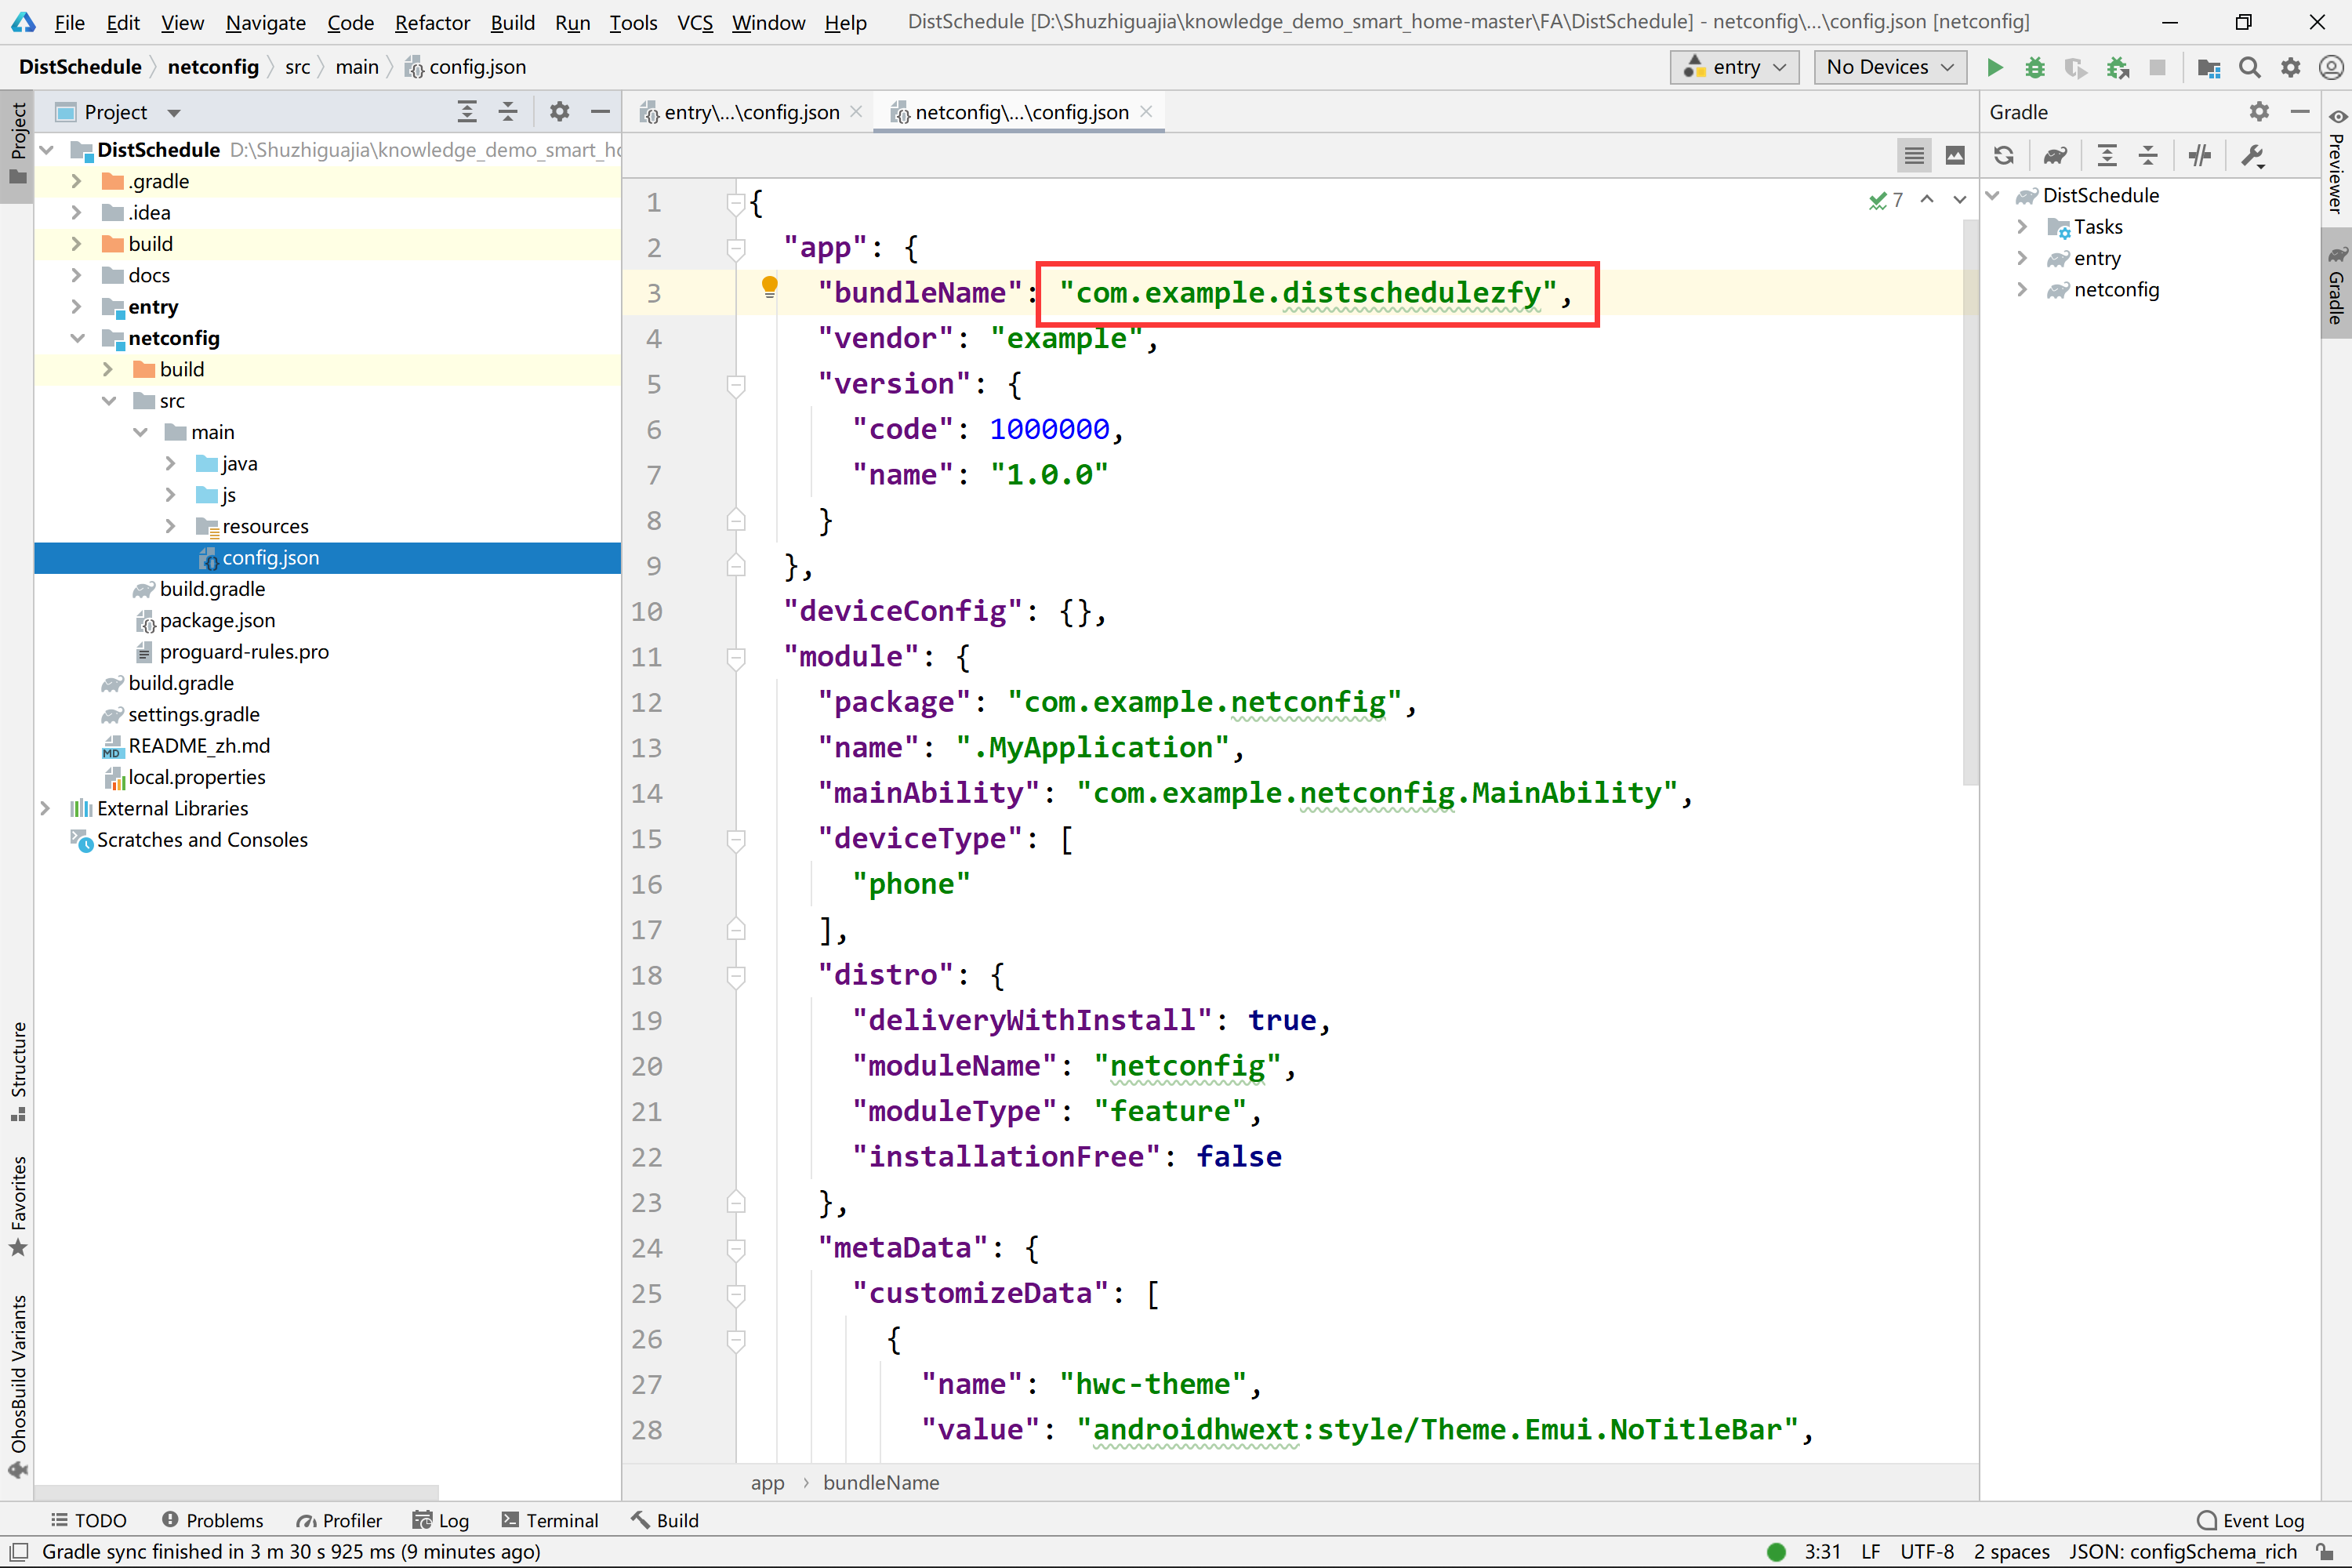
Task: Click the intention lightbulb on line 3
Action: (x=769, y=287)
